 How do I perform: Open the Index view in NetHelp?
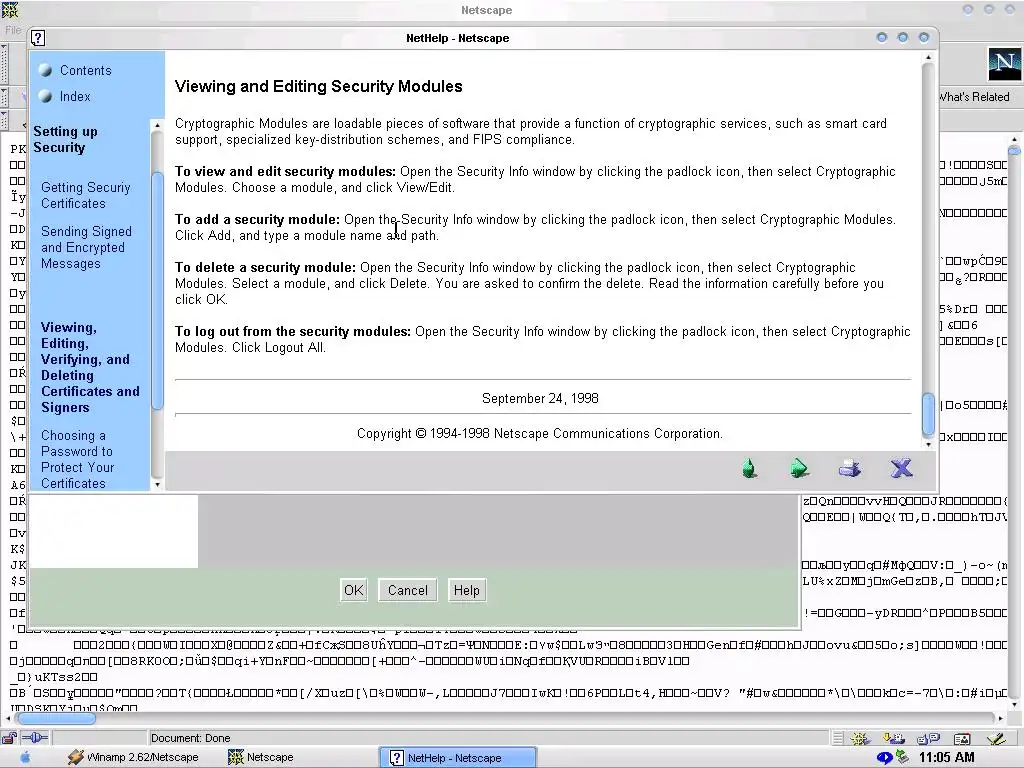click(75, 97)
